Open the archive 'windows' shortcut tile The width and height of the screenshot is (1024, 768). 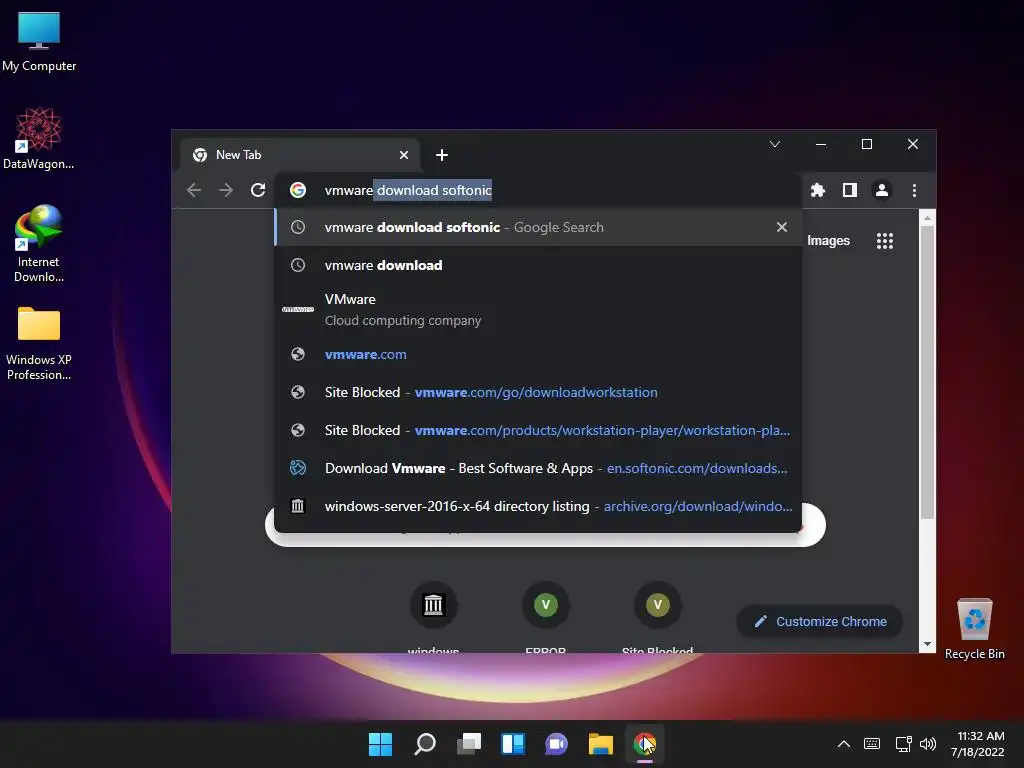pyautogui.click(x=434, y=605)
